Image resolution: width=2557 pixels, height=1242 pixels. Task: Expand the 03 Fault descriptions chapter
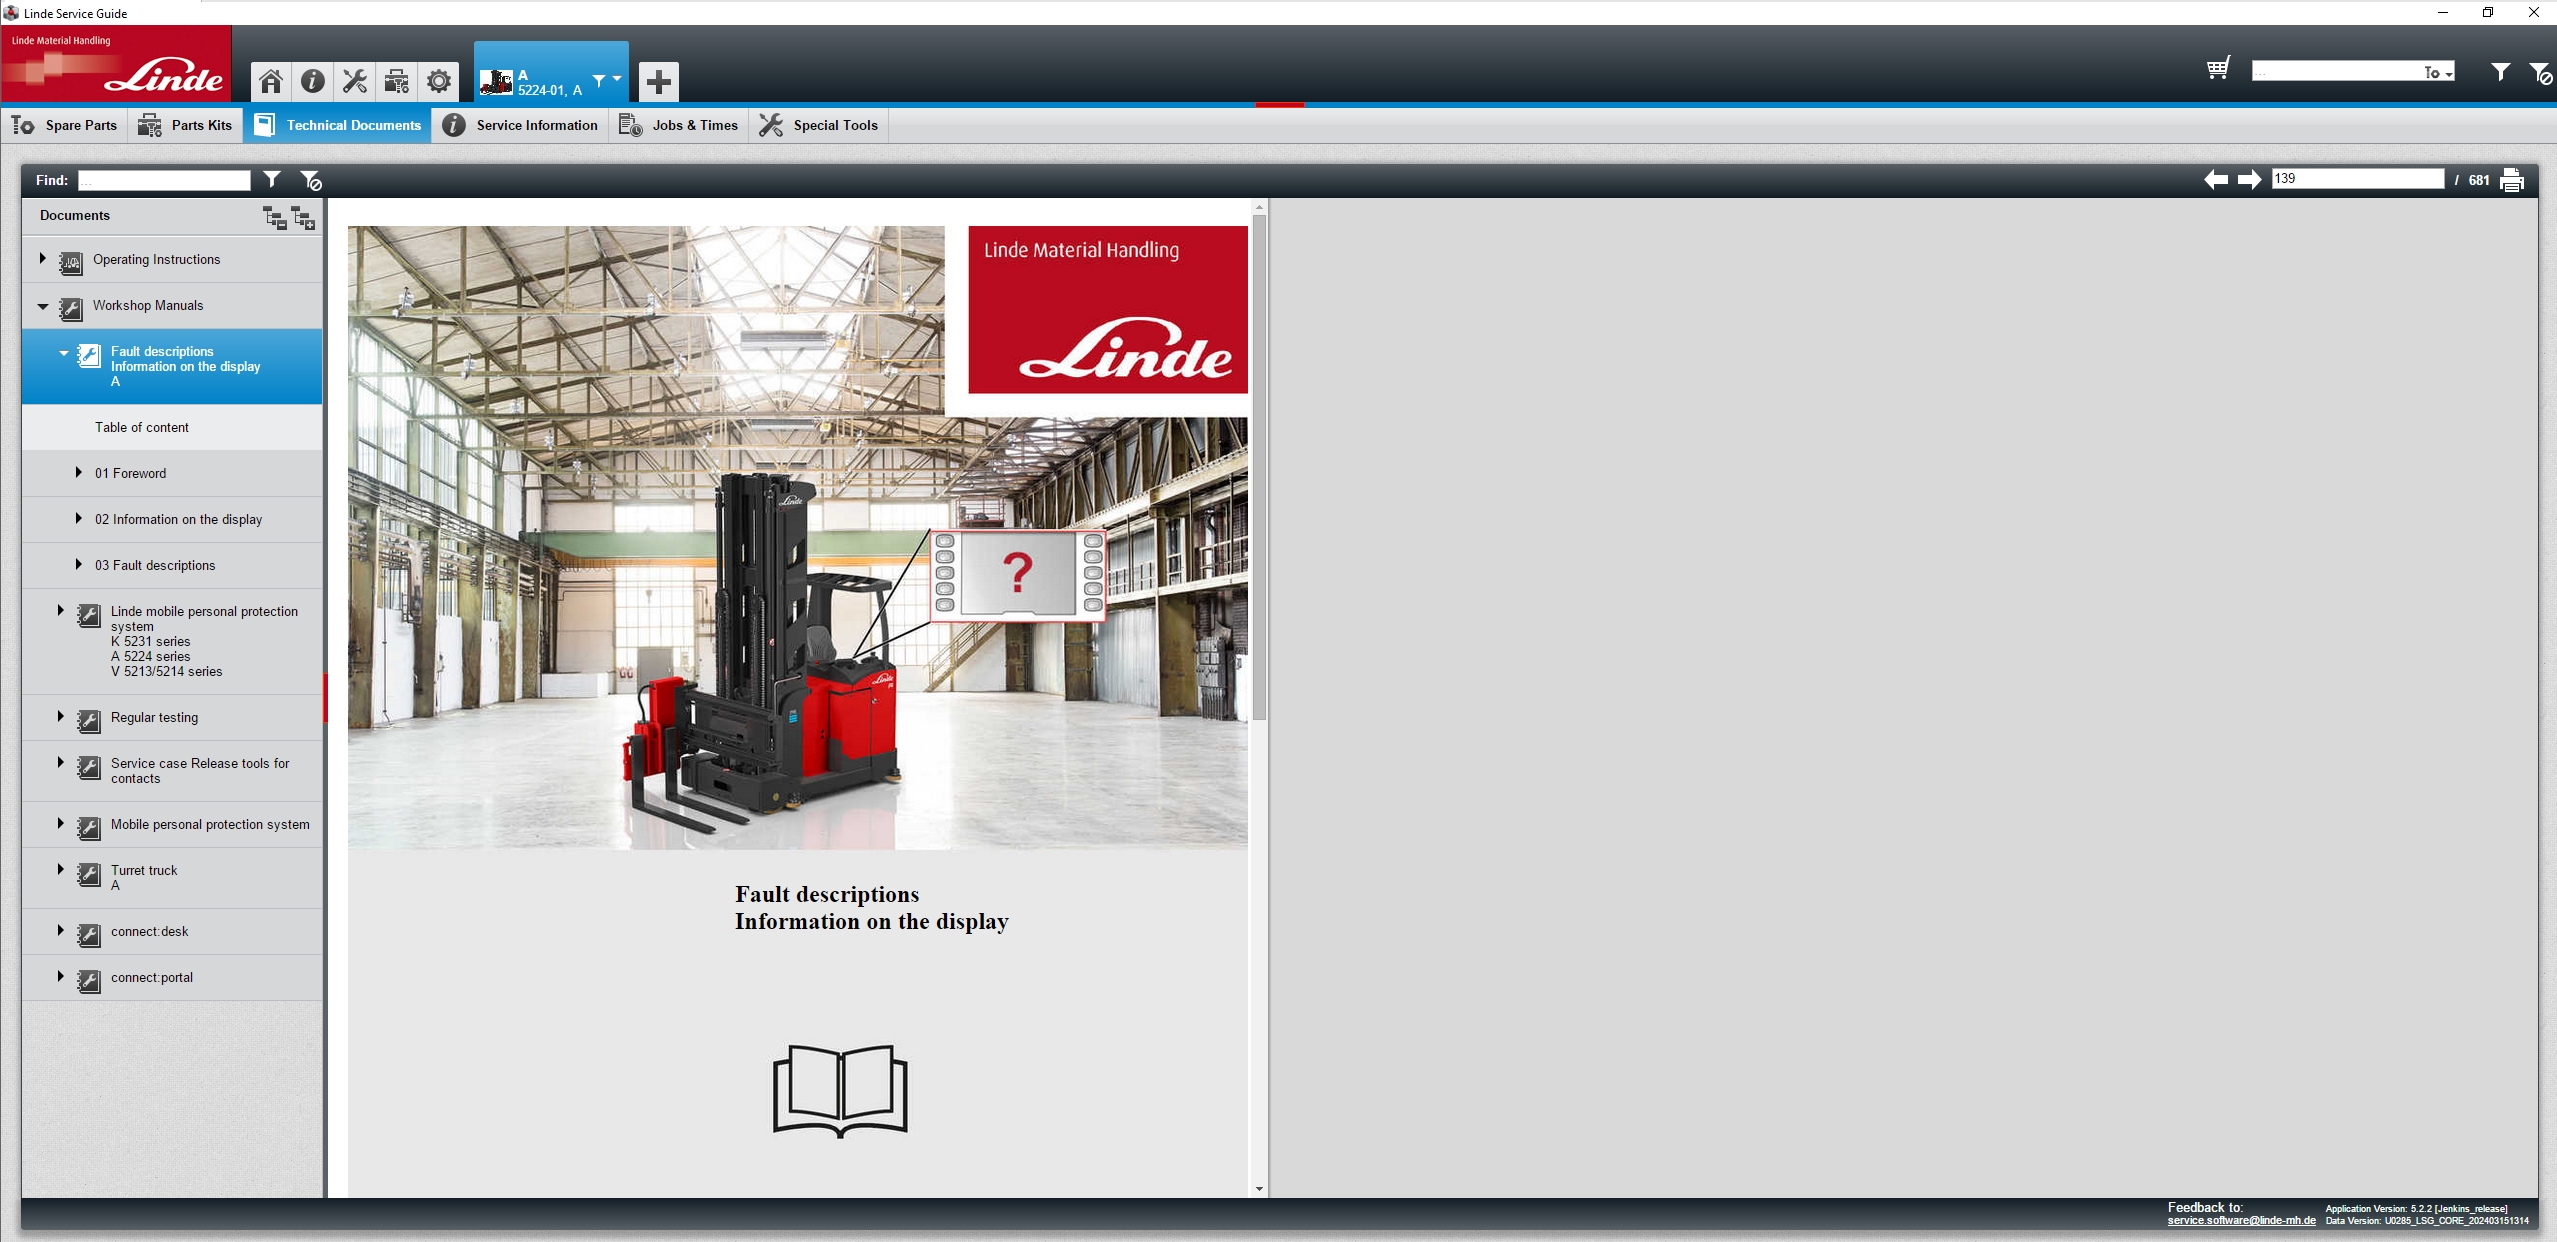click(78, 564)
